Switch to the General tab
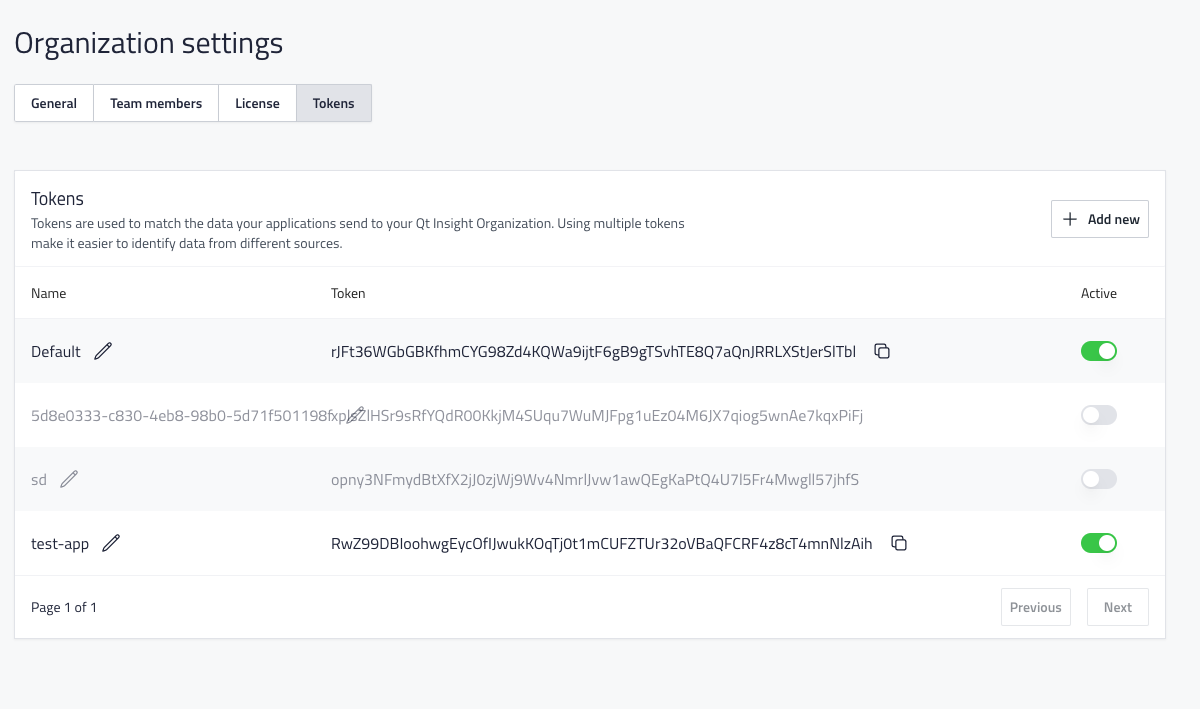 pos(54,103)
